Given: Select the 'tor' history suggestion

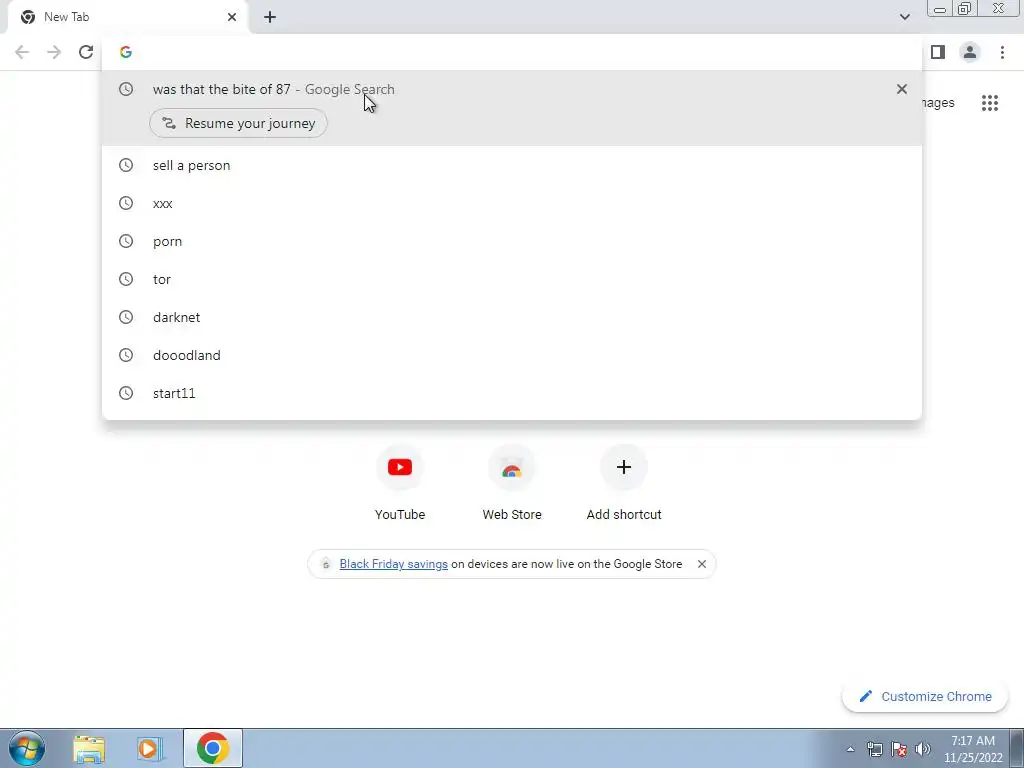Looking at the screenshot, I should [512, 280].
